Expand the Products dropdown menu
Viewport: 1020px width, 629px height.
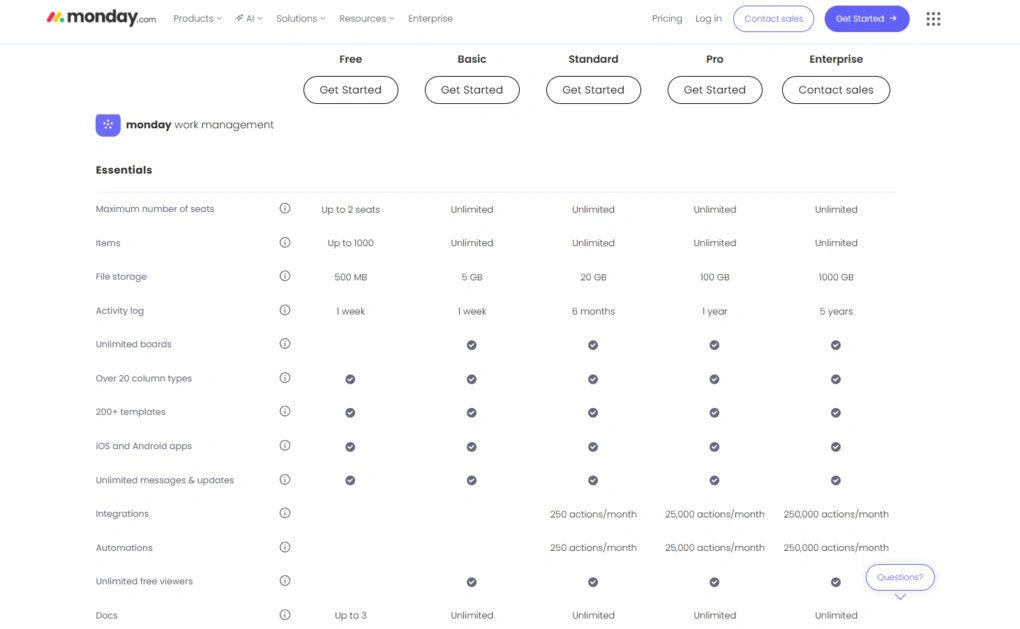[x=197, y=19]
